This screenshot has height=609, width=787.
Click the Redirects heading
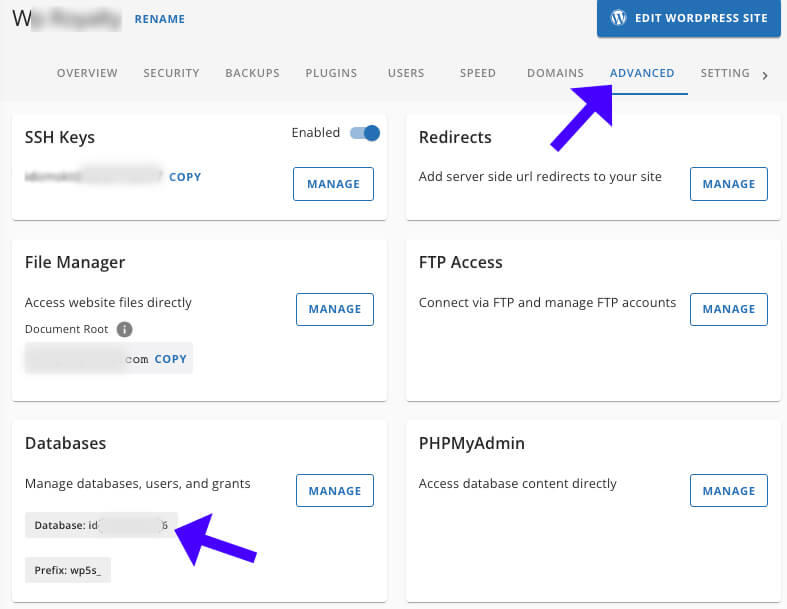tap(455, 137)
